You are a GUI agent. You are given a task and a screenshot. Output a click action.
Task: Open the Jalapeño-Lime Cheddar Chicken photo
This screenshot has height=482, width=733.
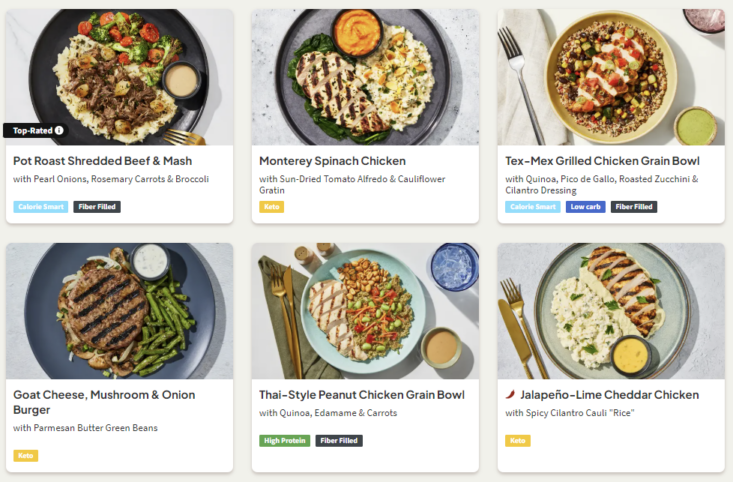point(611,310)
